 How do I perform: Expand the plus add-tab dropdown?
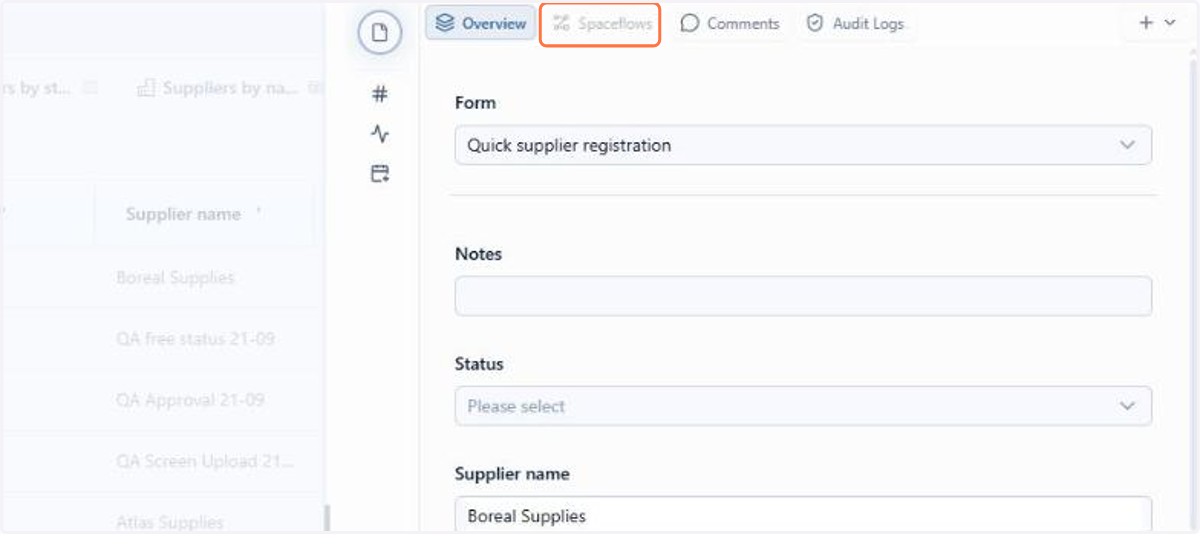click(x=1157, y=23)
